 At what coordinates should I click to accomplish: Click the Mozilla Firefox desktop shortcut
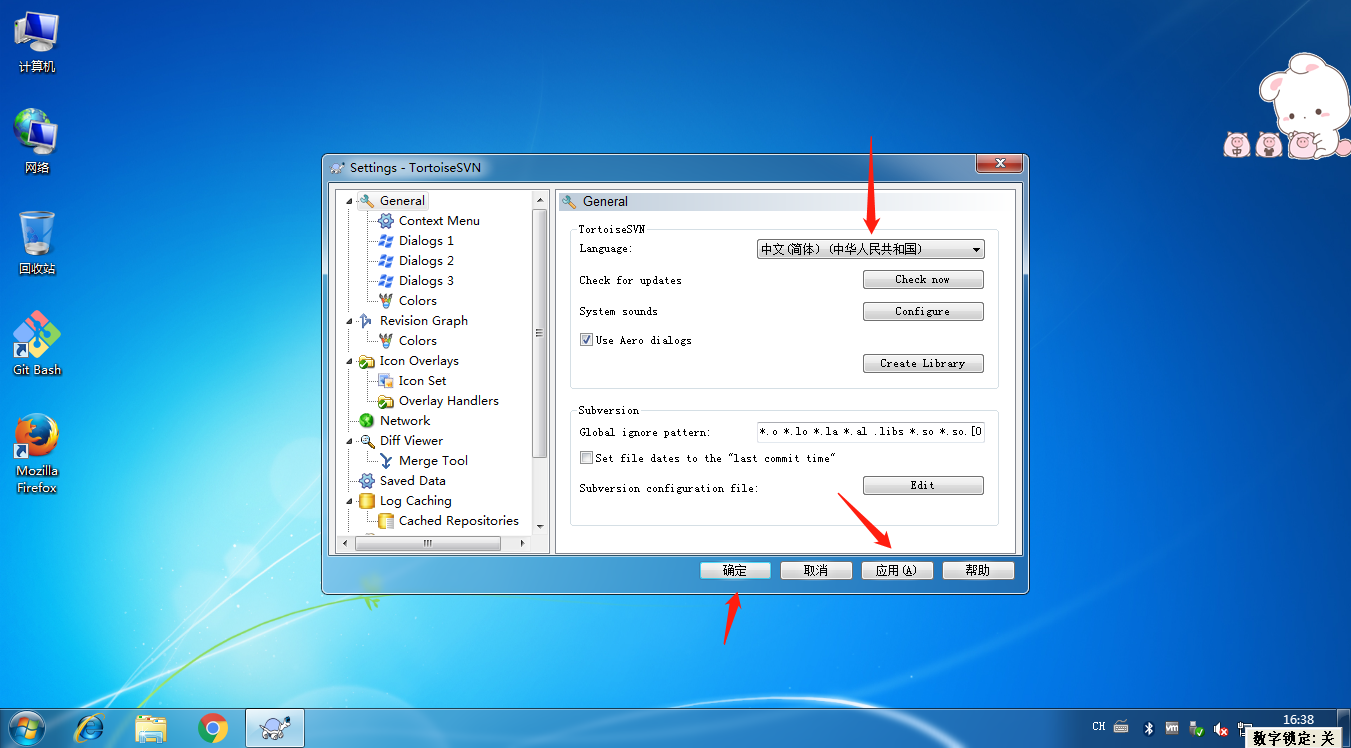tap(37, 454)
